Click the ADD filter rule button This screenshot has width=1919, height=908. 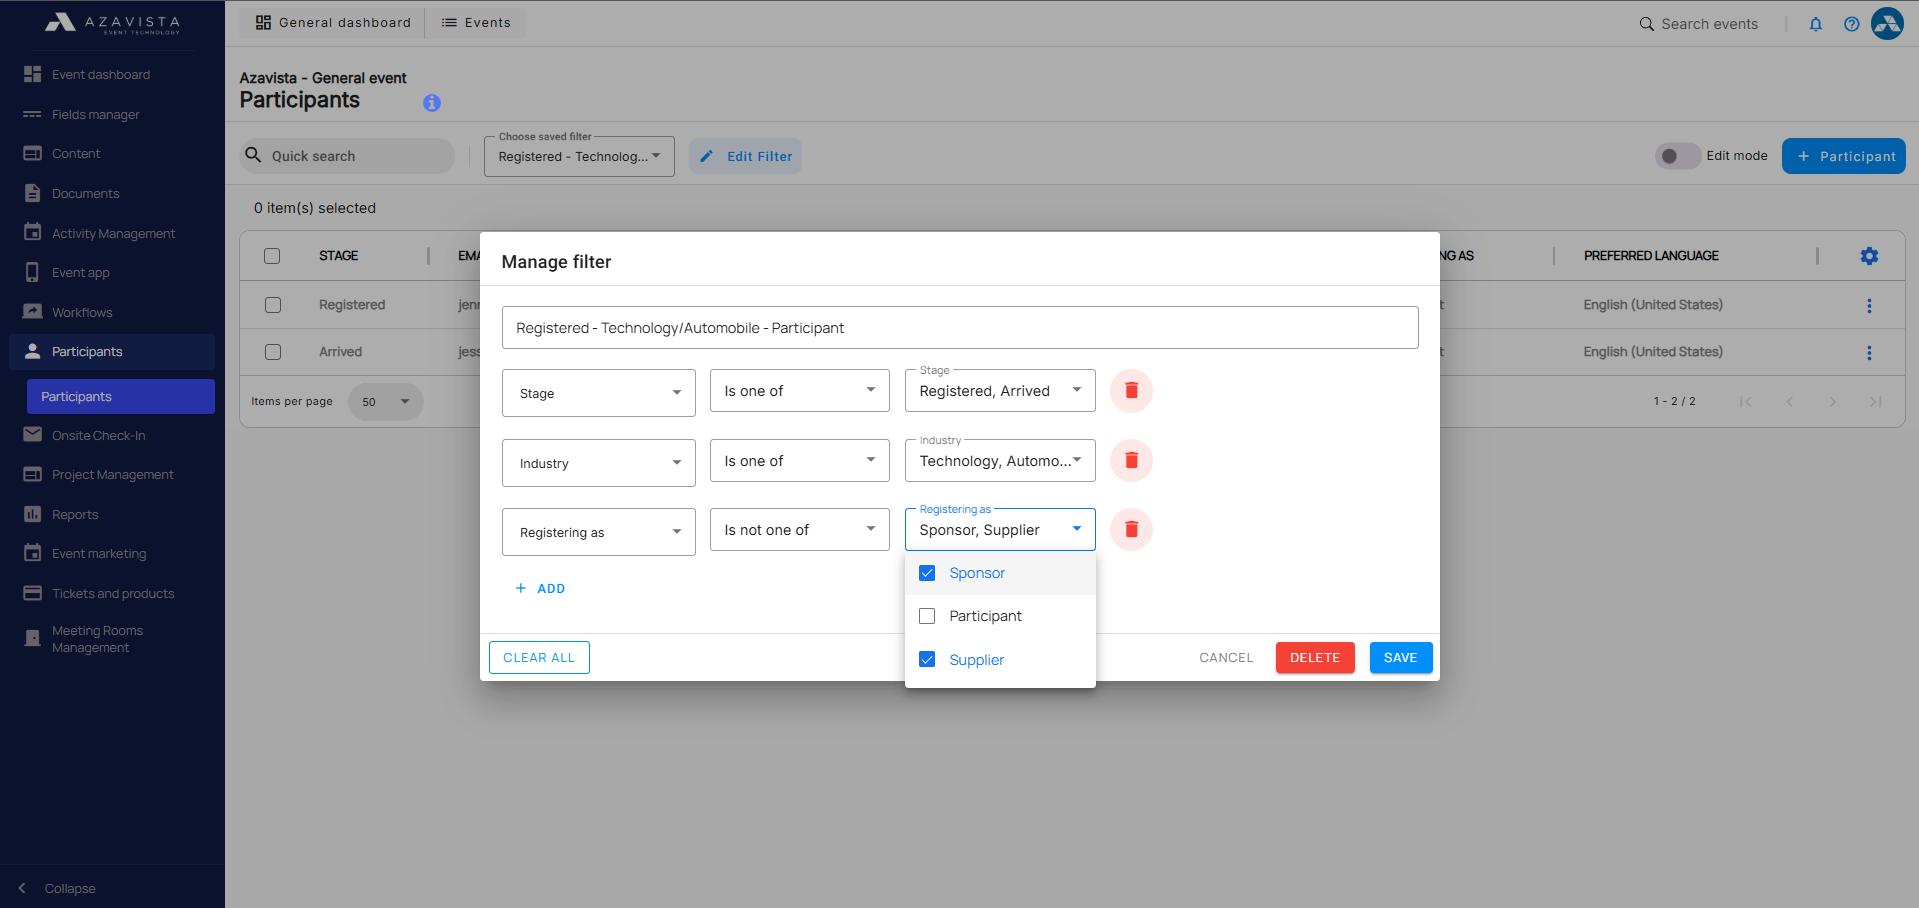coord(540,589)
